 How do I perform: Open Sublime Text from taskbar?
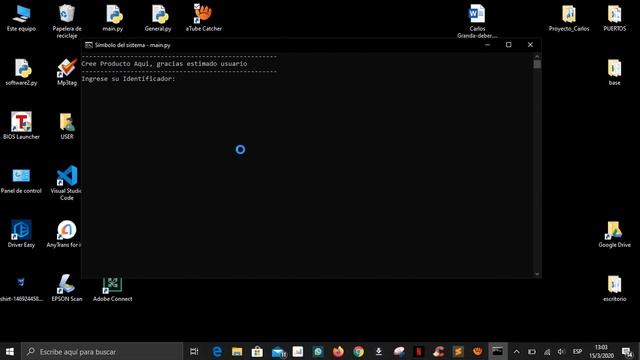tap(458, 351)
